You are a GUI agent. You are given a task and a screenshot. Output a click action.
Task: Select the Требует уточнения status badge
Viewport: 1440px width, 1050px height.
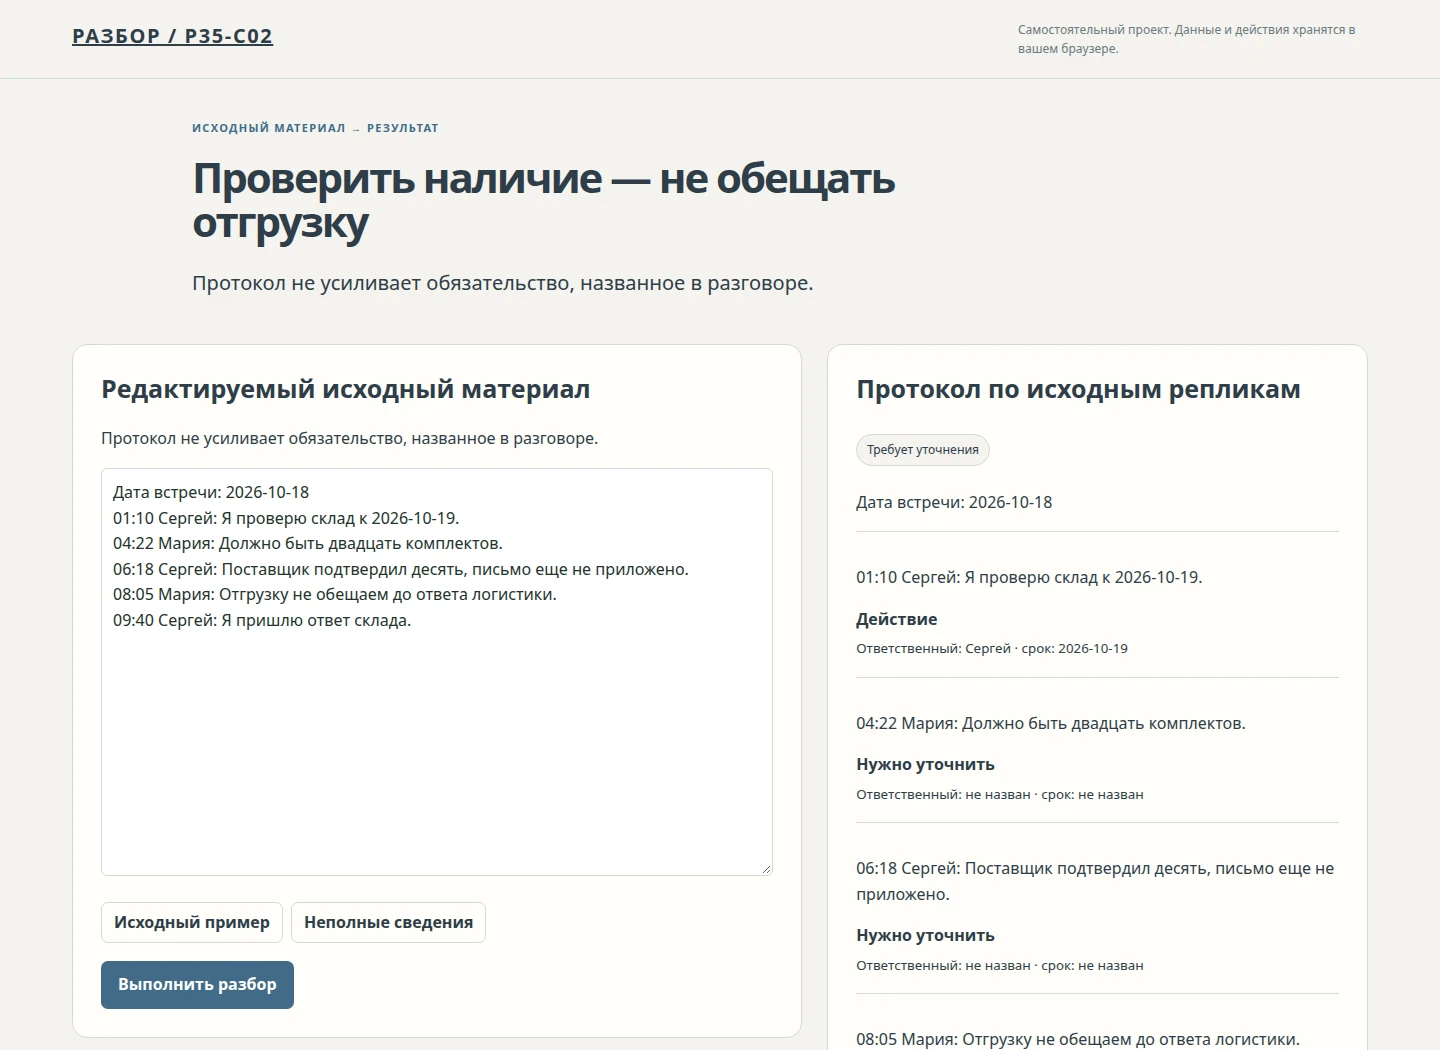(923, 450)
